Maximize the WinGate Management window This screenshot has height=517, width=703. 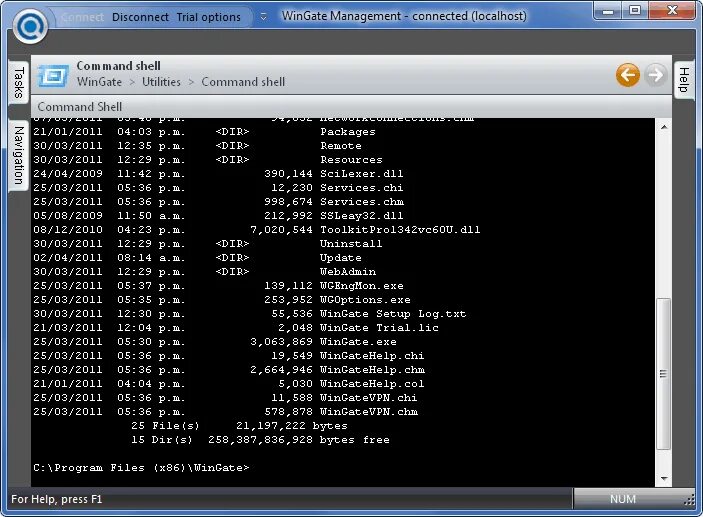(635, 10)
